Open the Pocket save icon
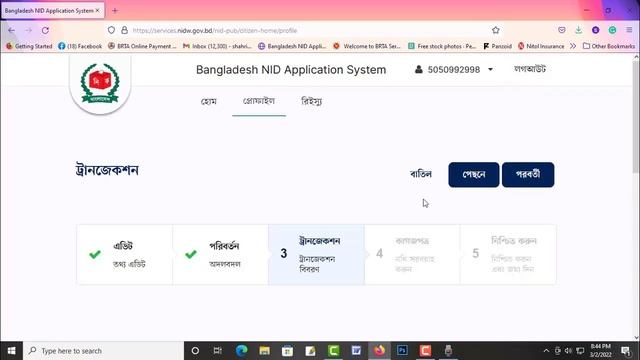 click(562, 30)
